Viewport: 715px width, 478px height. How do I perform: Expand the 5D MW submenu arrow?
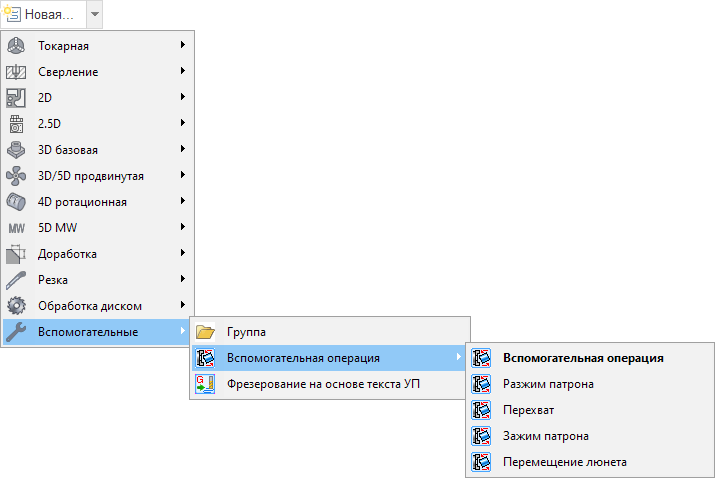tap(182, 228)
